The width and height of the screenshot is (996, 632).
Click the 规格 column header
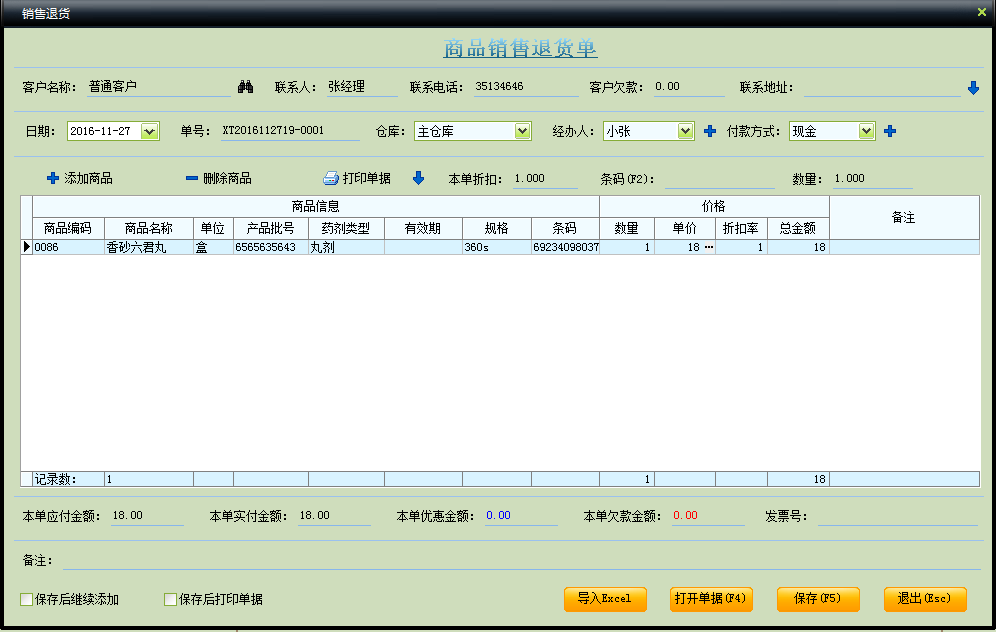click(x=497, y=228)
